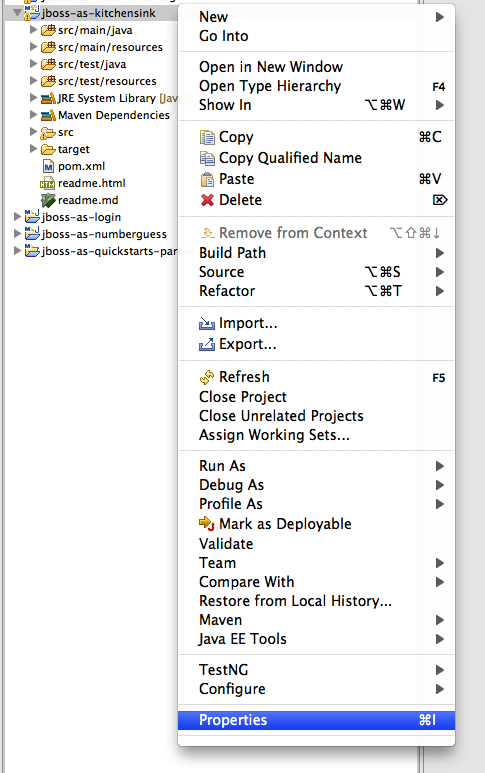Expand the src/test/java node
The height and width of the screenshot is (773, 485).
click(x=33, y=64)
